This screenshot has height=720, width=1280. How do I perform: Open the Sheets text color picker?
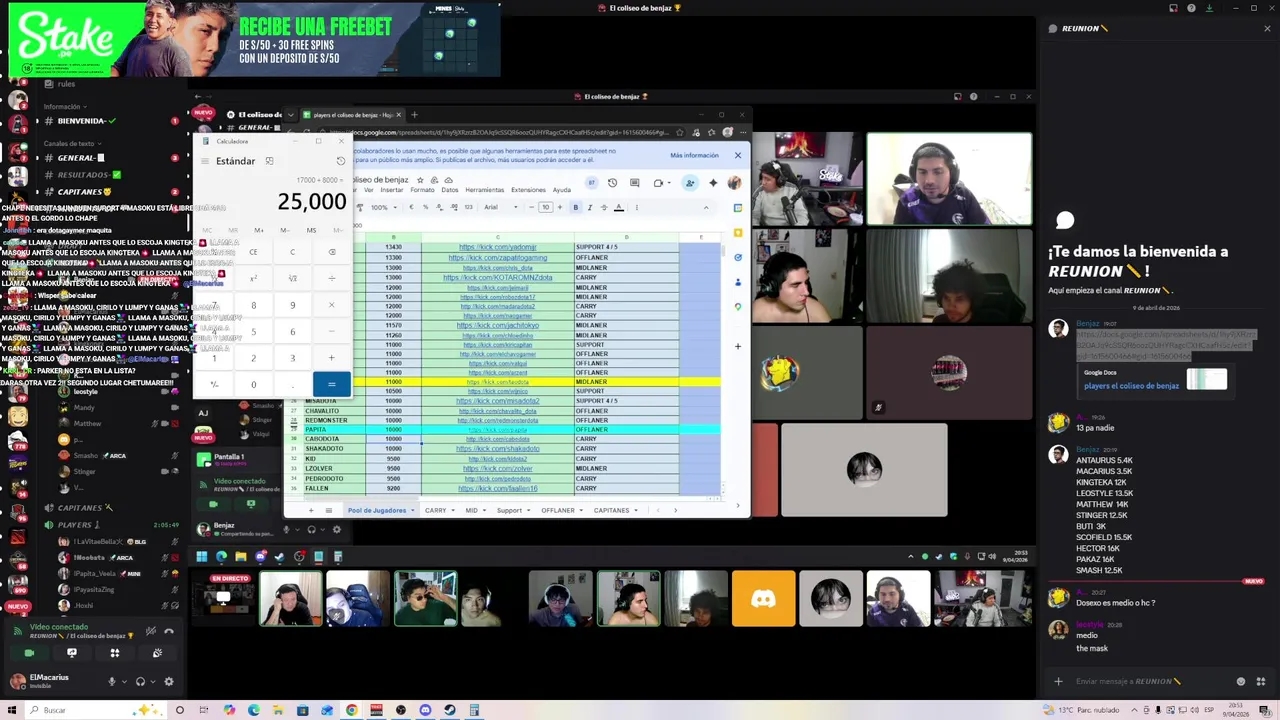[x=619, y=207]
